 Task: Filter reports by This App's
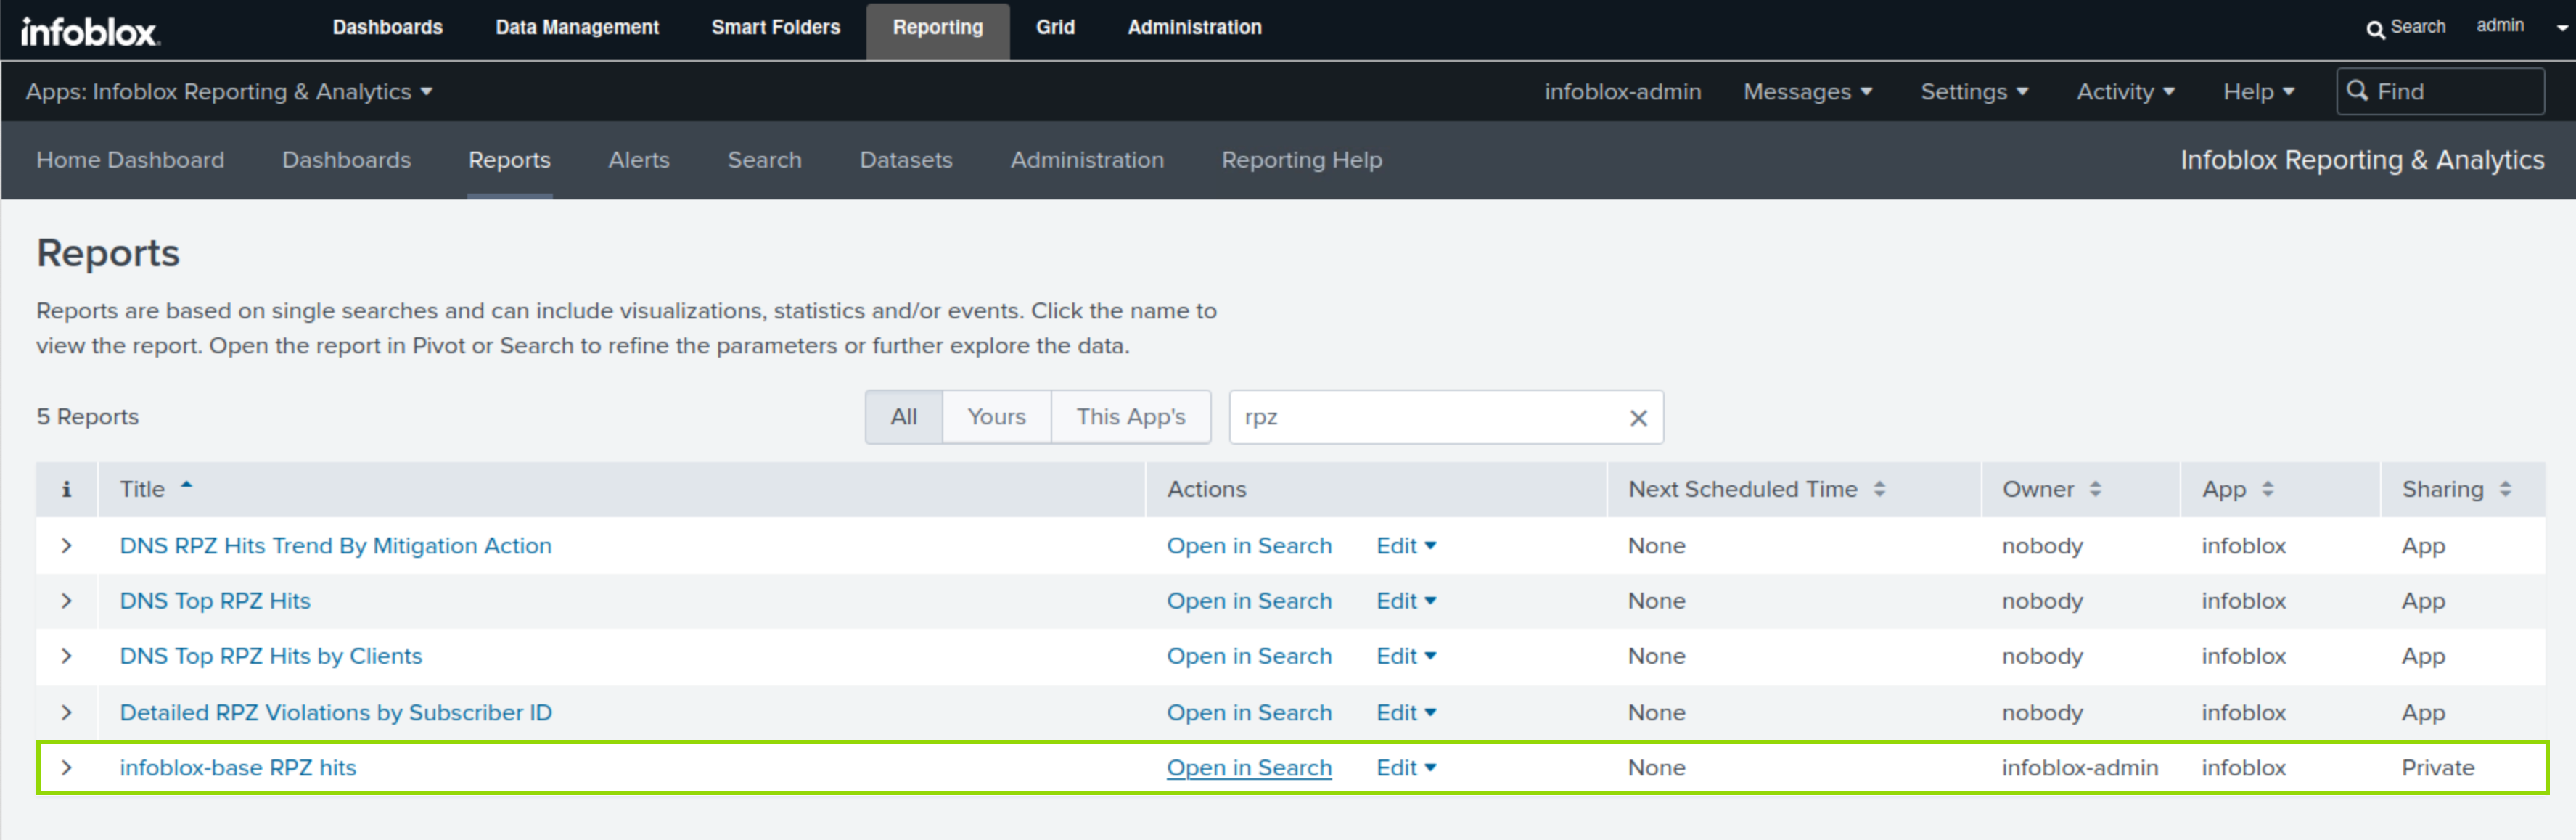tap(1130, 417)
